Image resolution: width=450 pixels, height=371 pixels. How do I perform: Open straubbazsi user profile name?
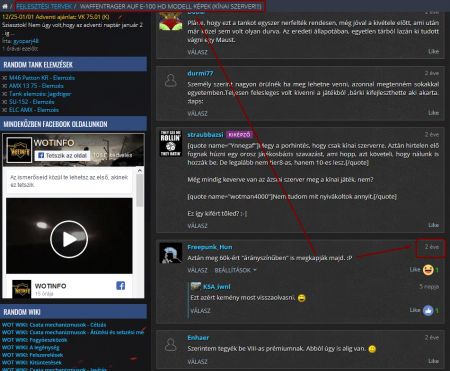coord(205,135)
